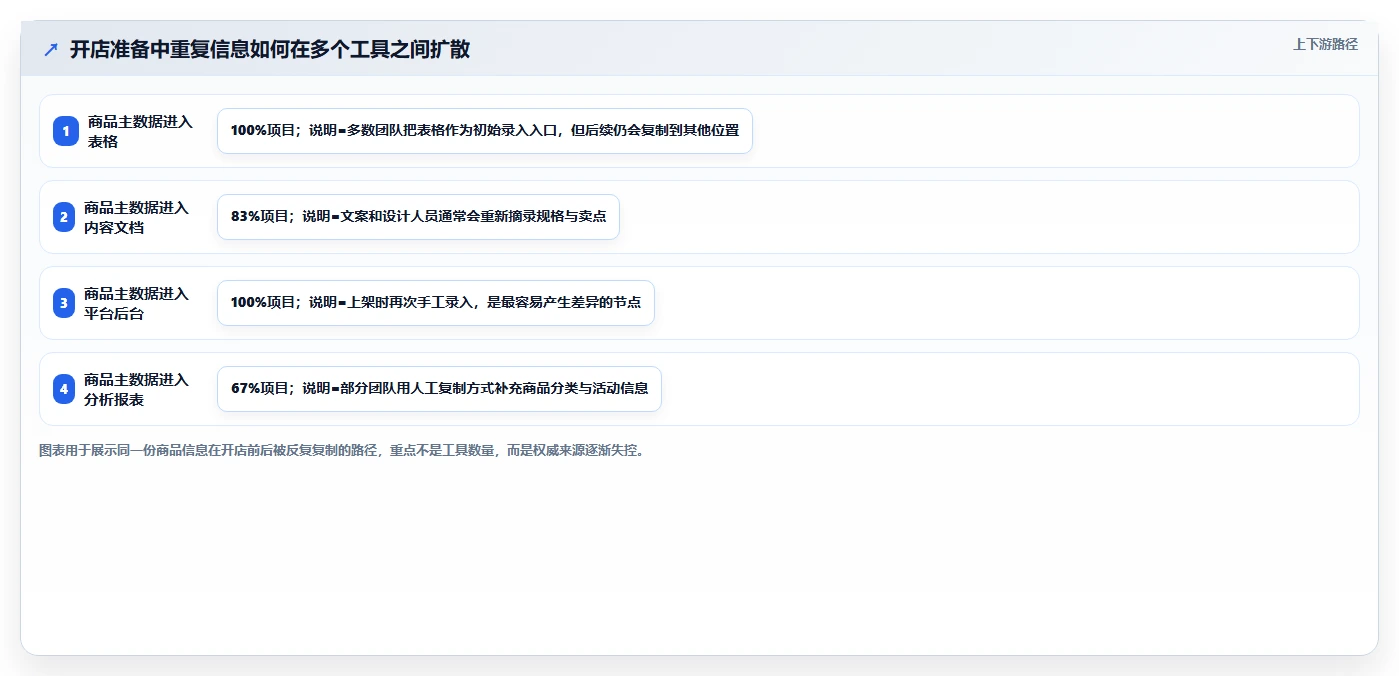This screenshot has width=1399, height=676.
Task: Click the step 1 number badge
Action: point(65,131)
